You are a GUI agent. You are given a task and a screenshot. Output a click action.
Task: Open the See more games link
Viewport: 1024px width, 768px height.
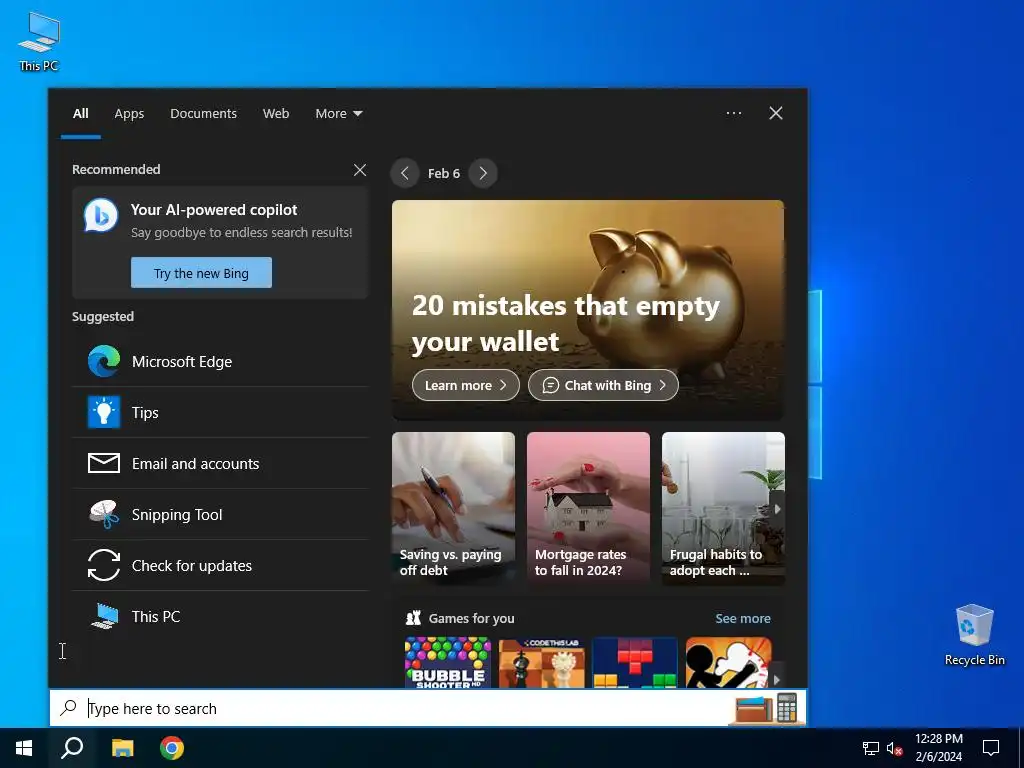tap(743, 618)
